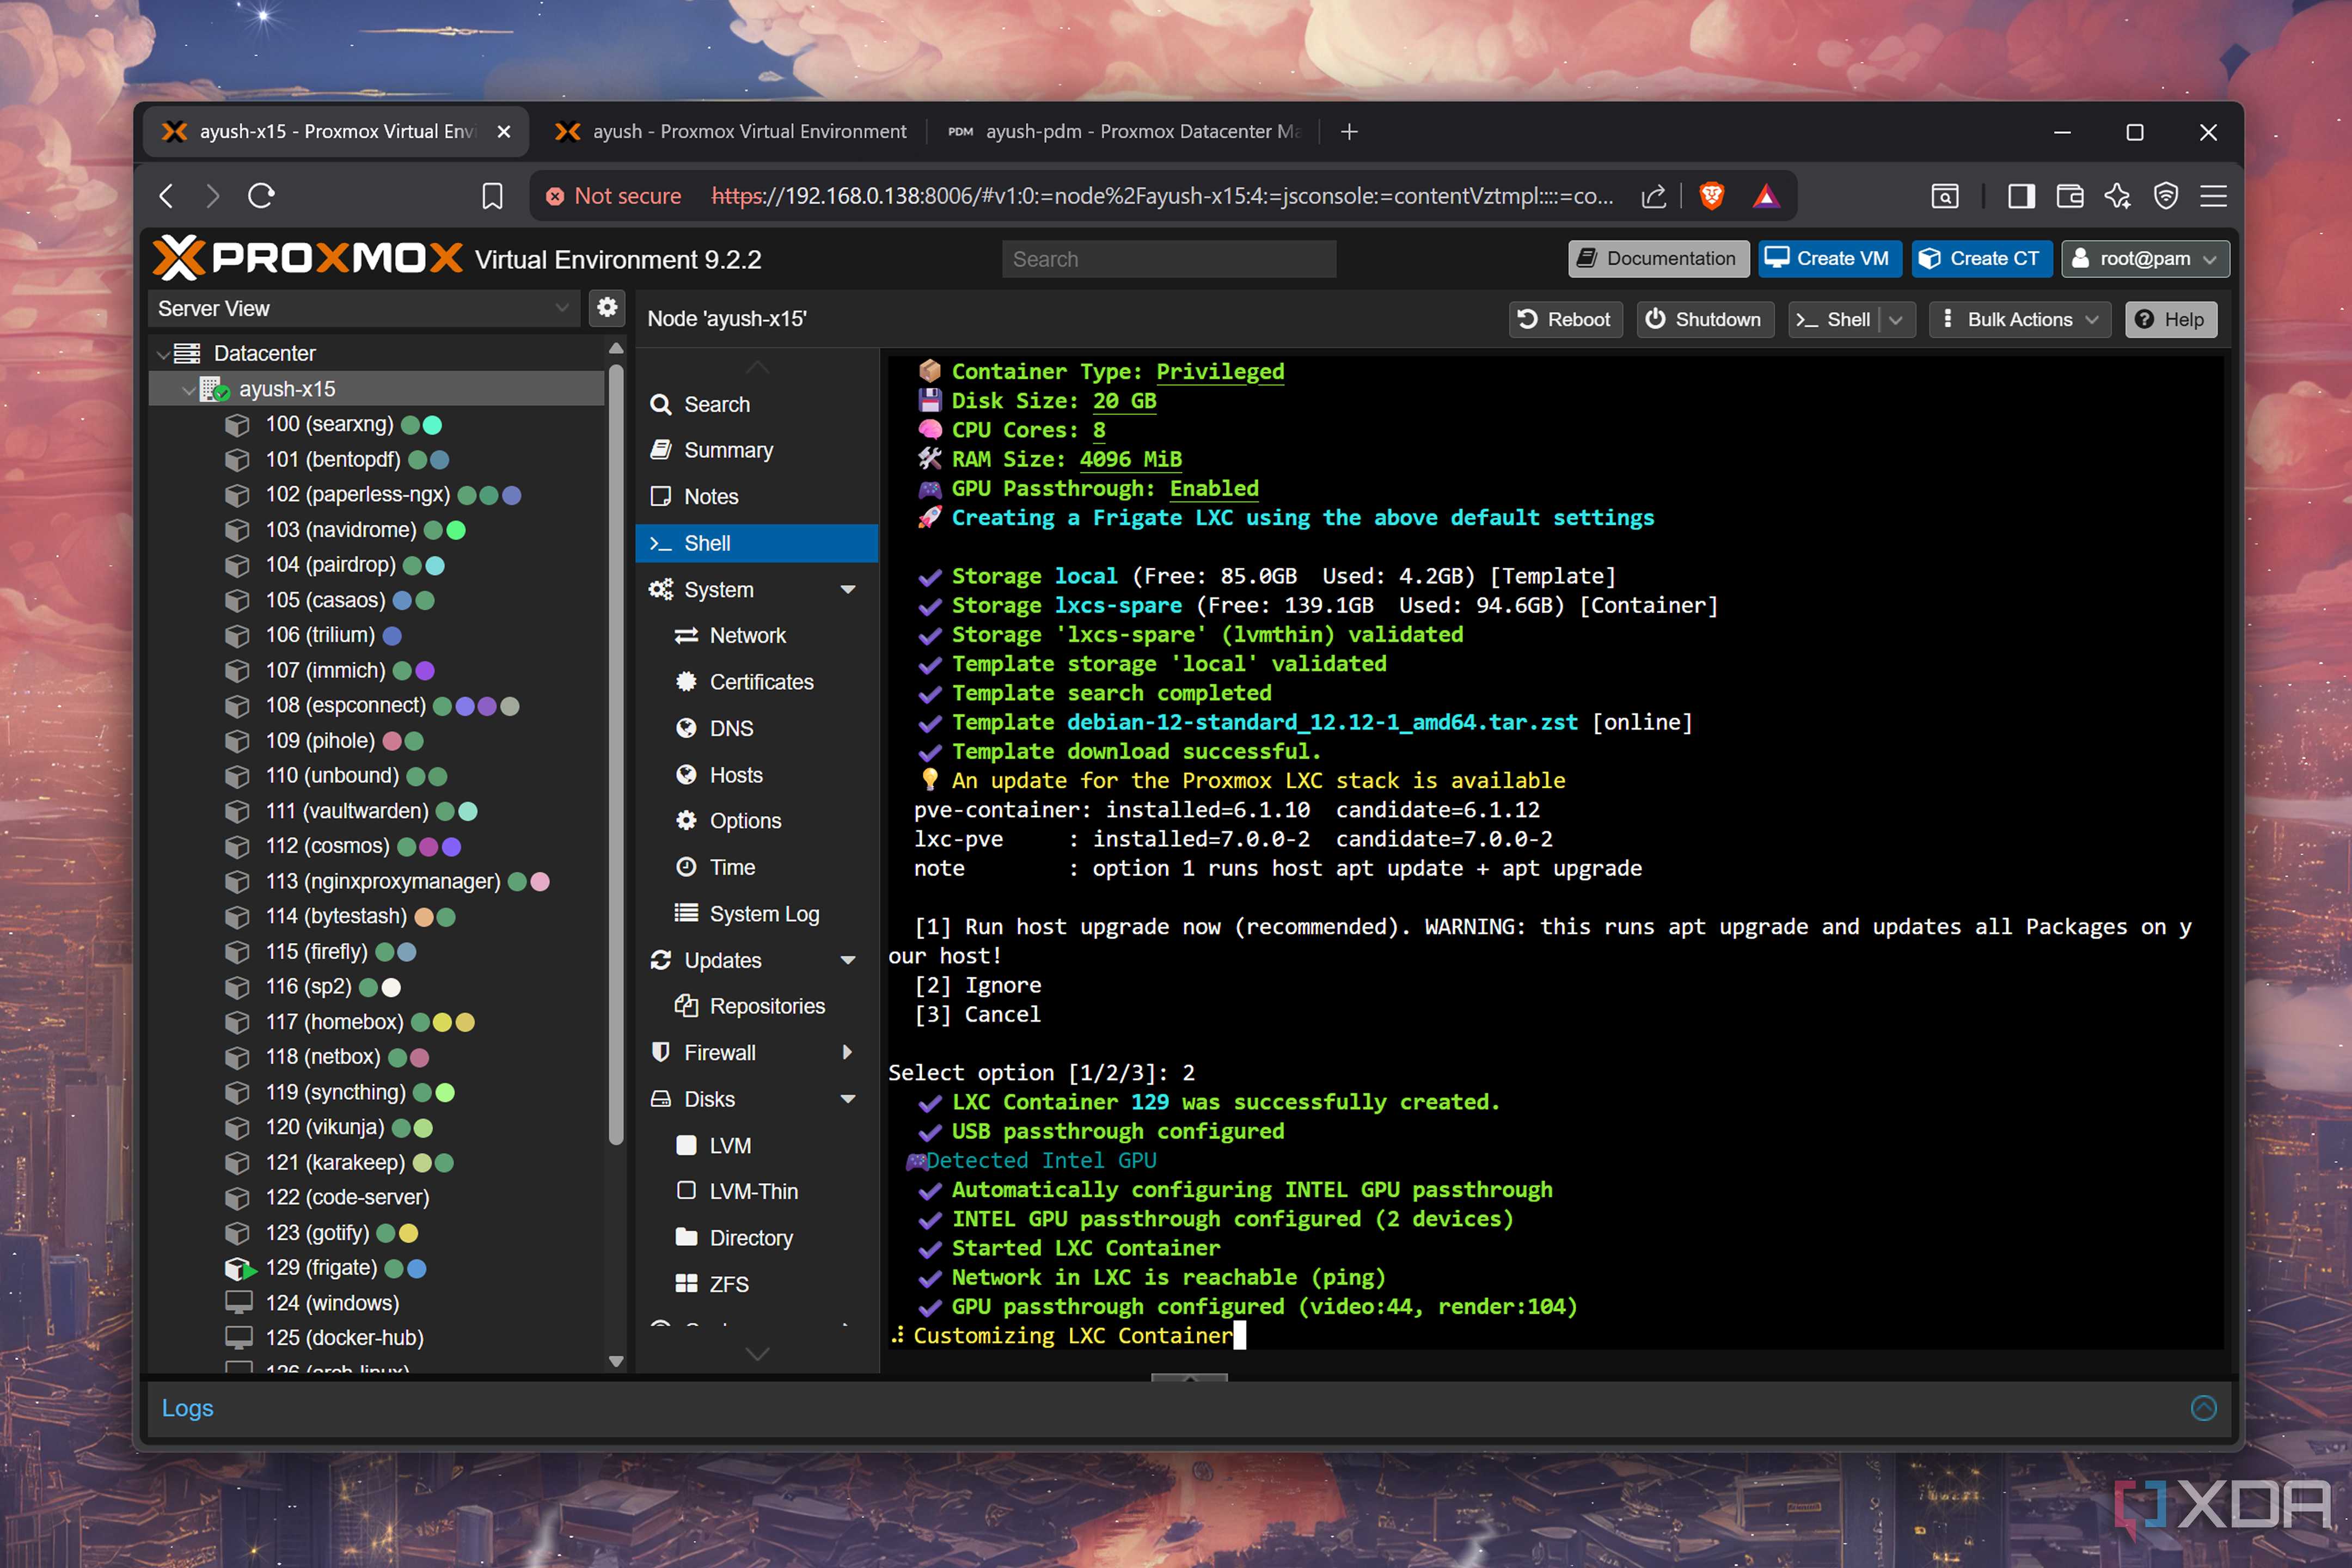Open the Shell button dropdown arrow
The height and width of the screenshot is (1568, 2352).
tap(1896, 320)
